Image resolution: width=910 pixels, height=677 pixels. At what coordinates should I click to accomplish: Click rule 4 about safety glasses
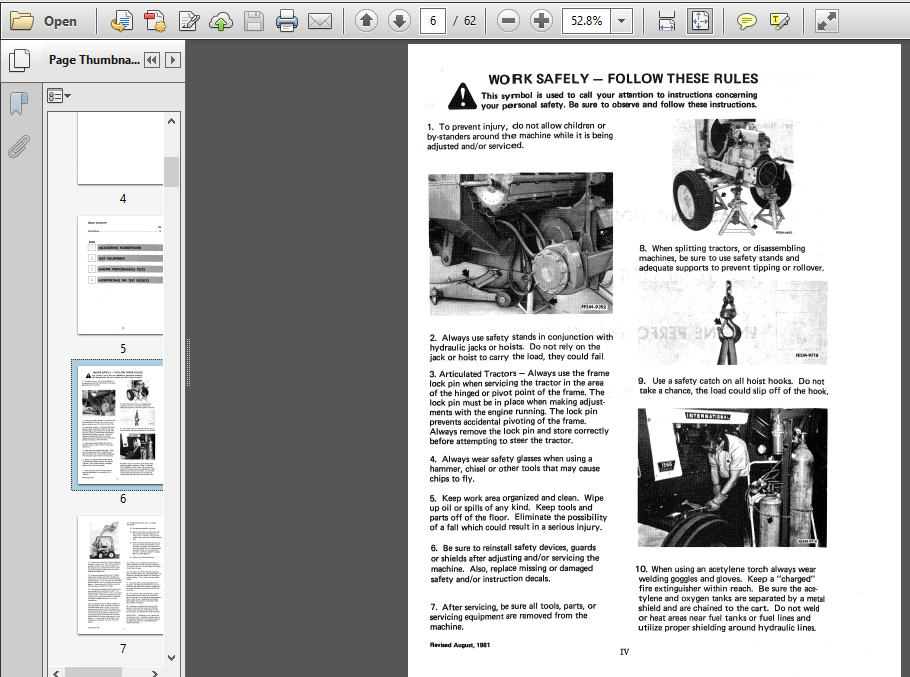[515, 469]
